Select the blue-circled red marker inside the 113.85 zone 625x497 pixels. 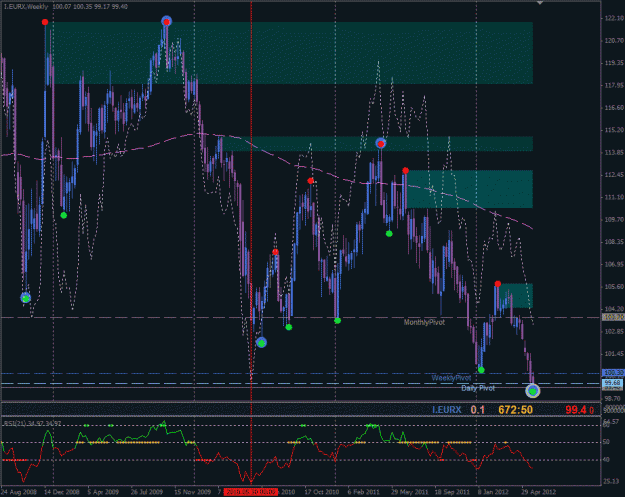coord(381,143)
